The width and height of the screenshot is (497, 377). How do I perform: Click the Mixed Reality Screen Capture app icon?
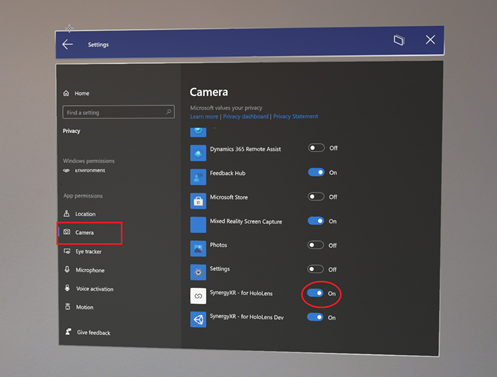point(198,225)
